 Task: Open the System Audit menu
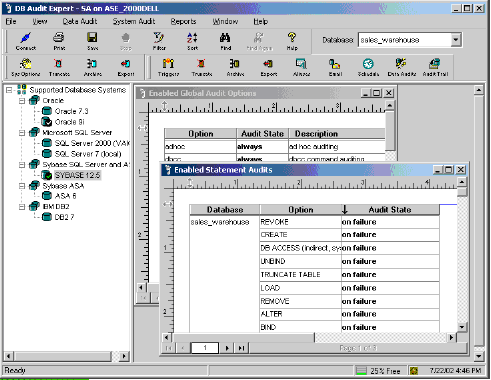[134, 22]
